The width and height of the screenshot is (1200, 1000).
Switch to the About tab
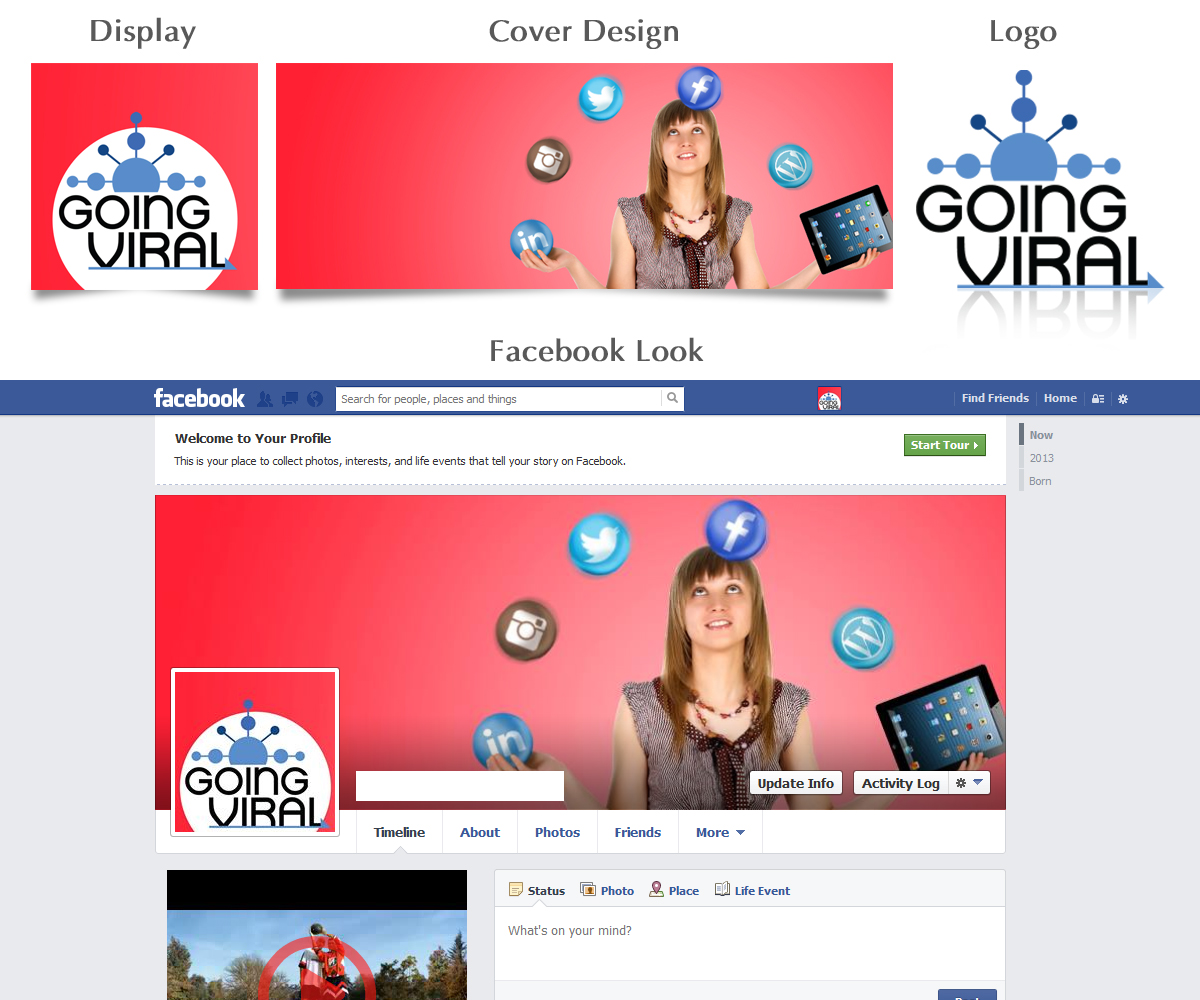(479, 831)
